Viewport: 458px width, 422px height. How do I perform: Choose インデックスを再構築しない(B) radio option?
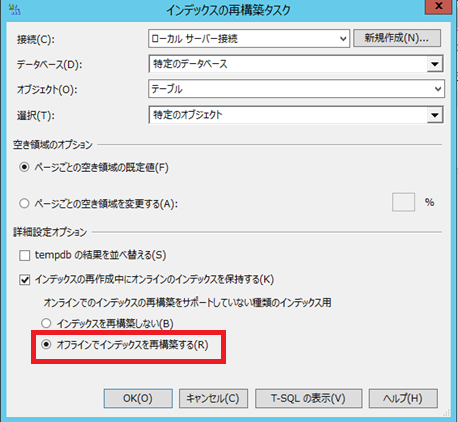click(46, 323)
